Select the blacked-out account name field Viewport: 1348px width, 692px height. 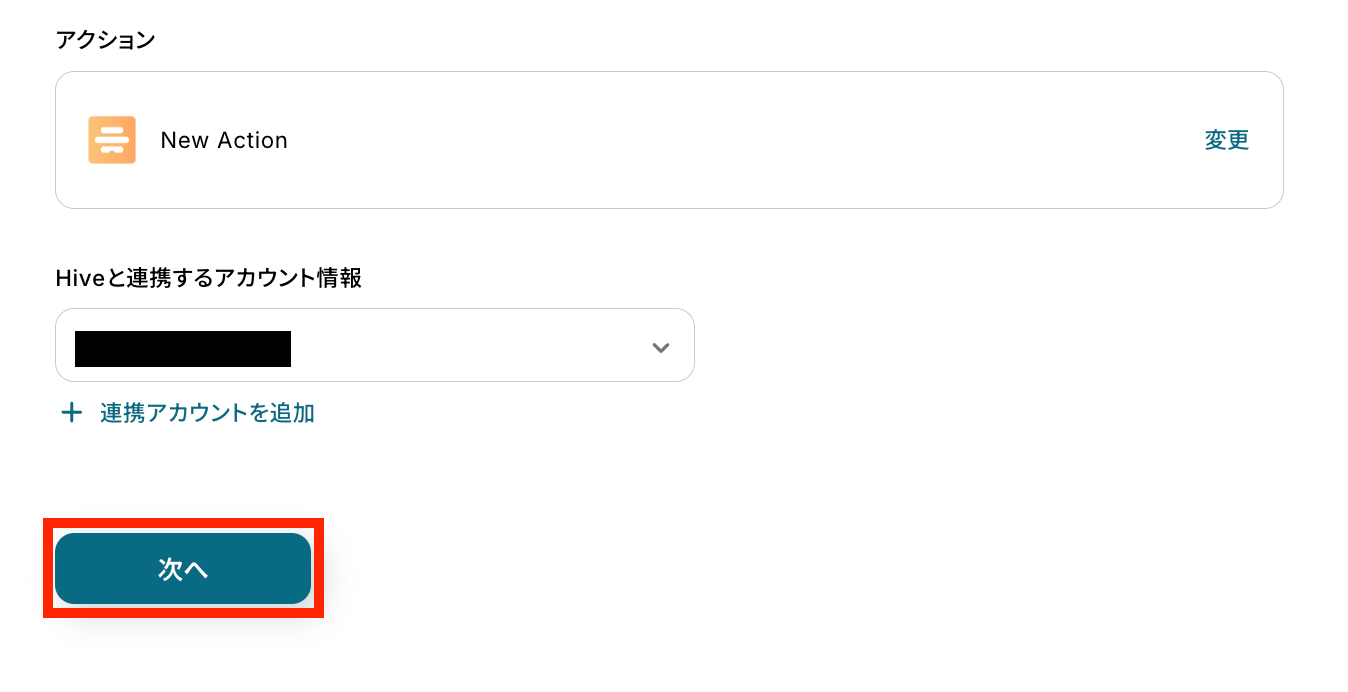183,348
